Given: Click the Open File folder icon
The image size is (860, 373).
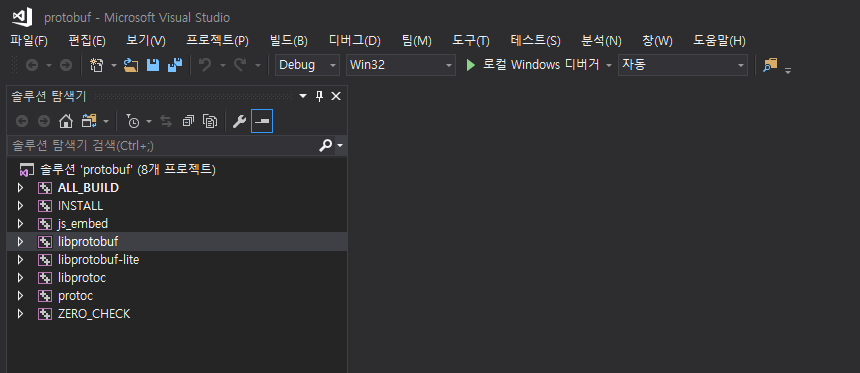Looking at the screenshot, I should 131,65.
